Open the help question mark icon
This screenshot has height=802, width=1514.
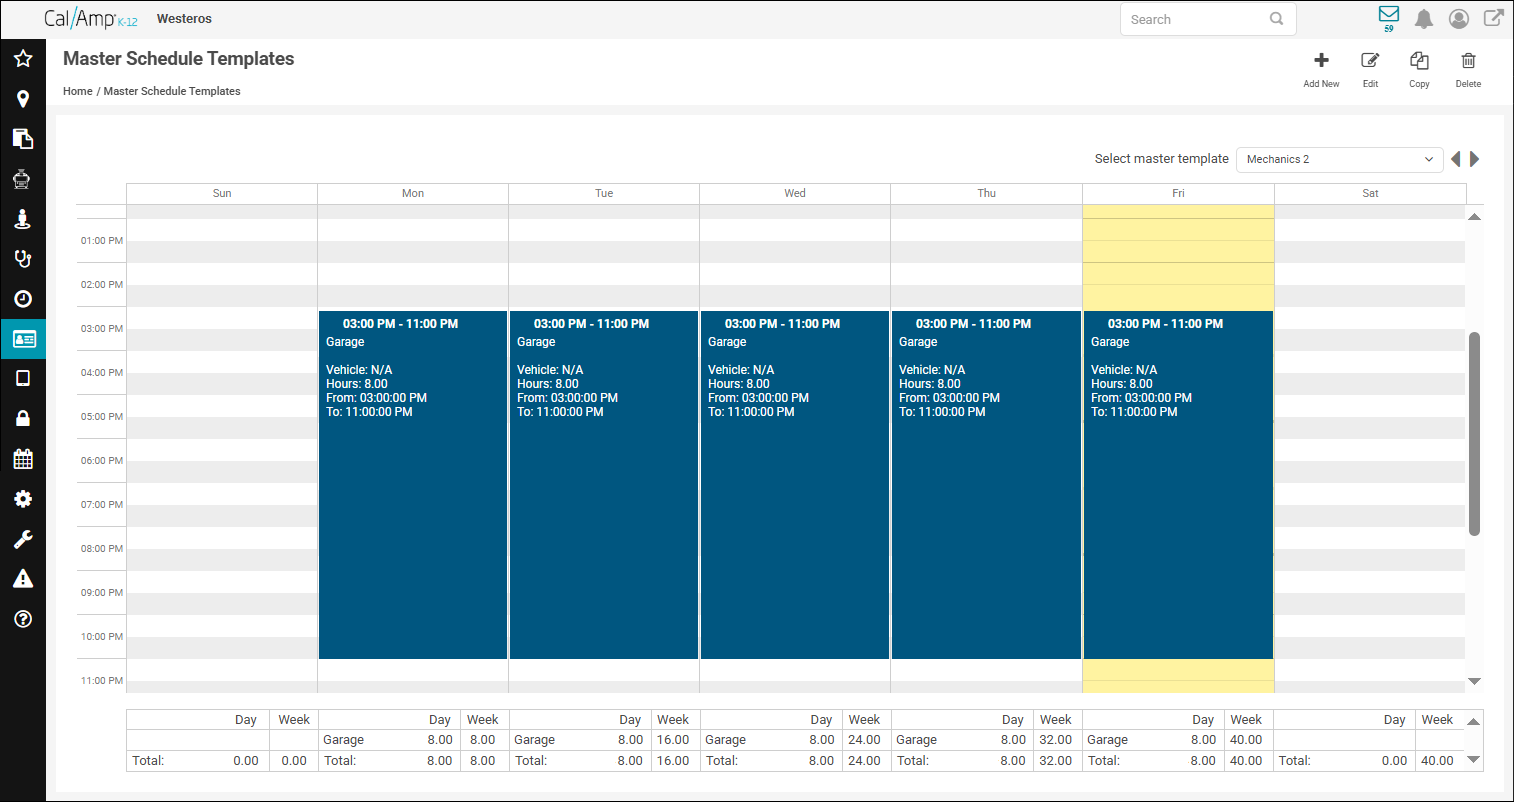23,619
